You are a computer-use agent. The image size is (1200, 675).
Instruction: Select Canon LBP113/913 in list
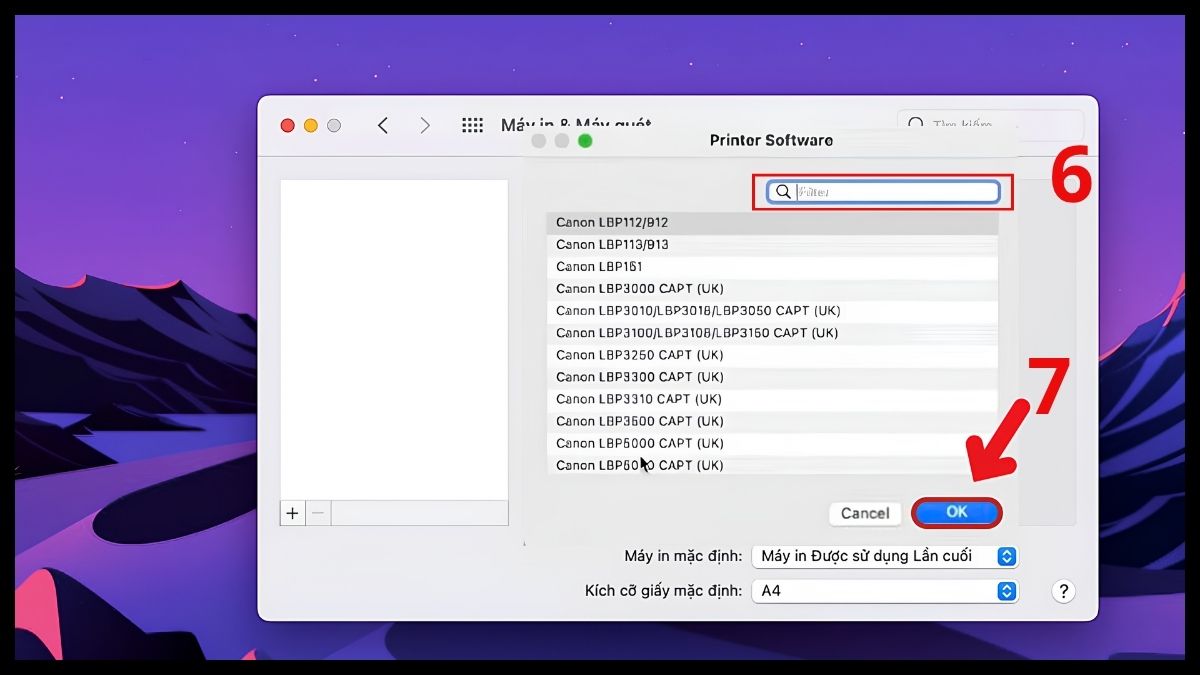772,245
